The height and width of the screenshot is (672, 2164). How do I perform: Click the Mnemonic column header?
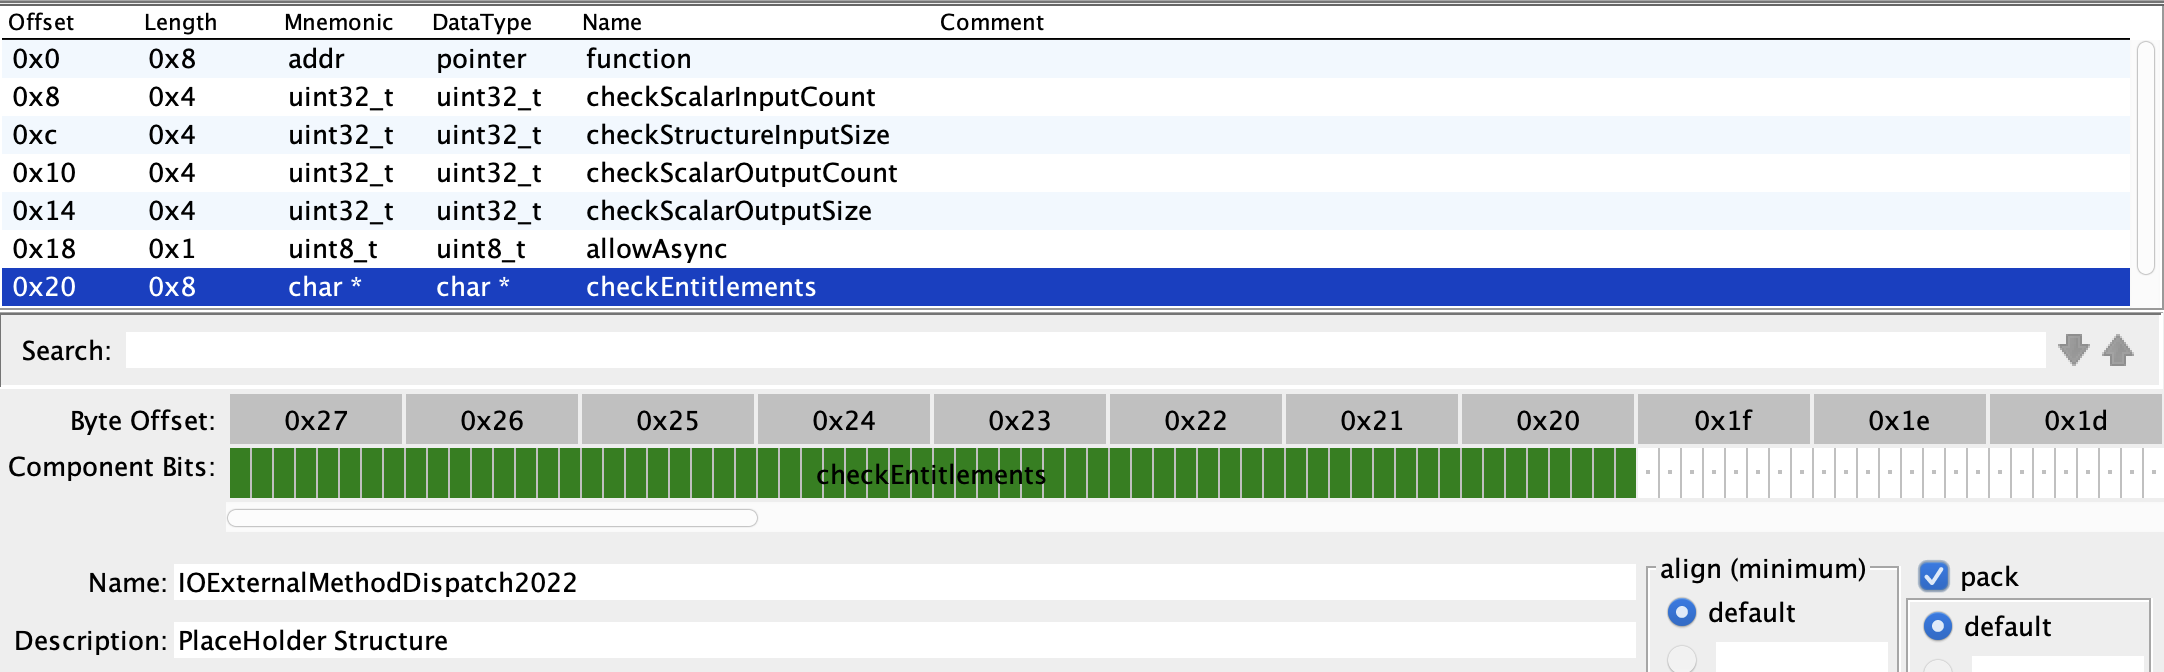click(x=338, y=22)
